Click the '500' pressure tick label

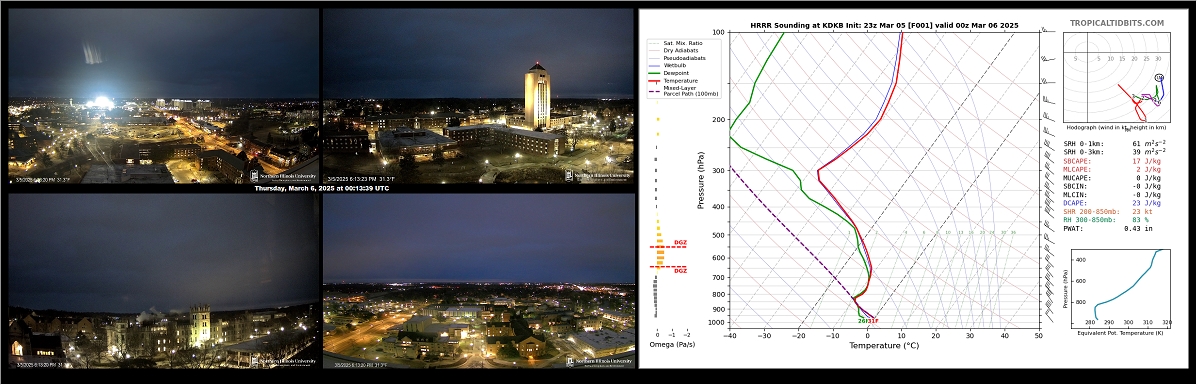718,235
